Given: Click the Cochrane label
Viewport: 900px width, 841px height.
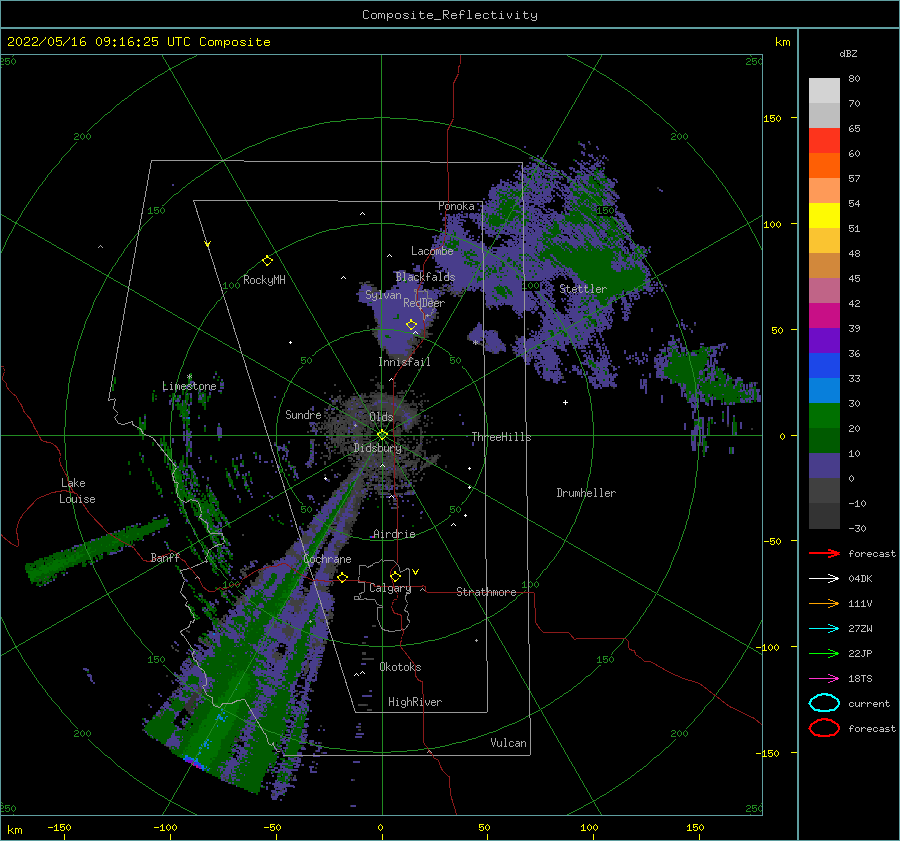Looking at the screenshot, I should coord(327,559).
